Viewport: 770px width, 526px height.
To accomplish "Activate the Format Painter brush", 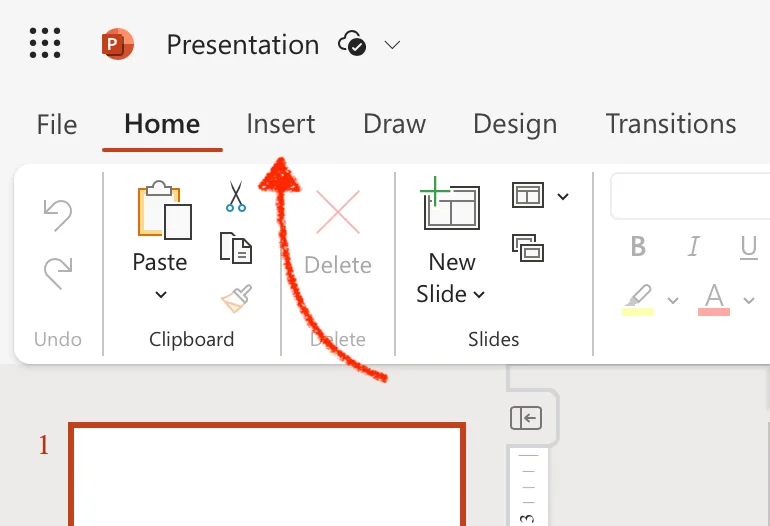I will pyautogui.click(x=236, y=298).
